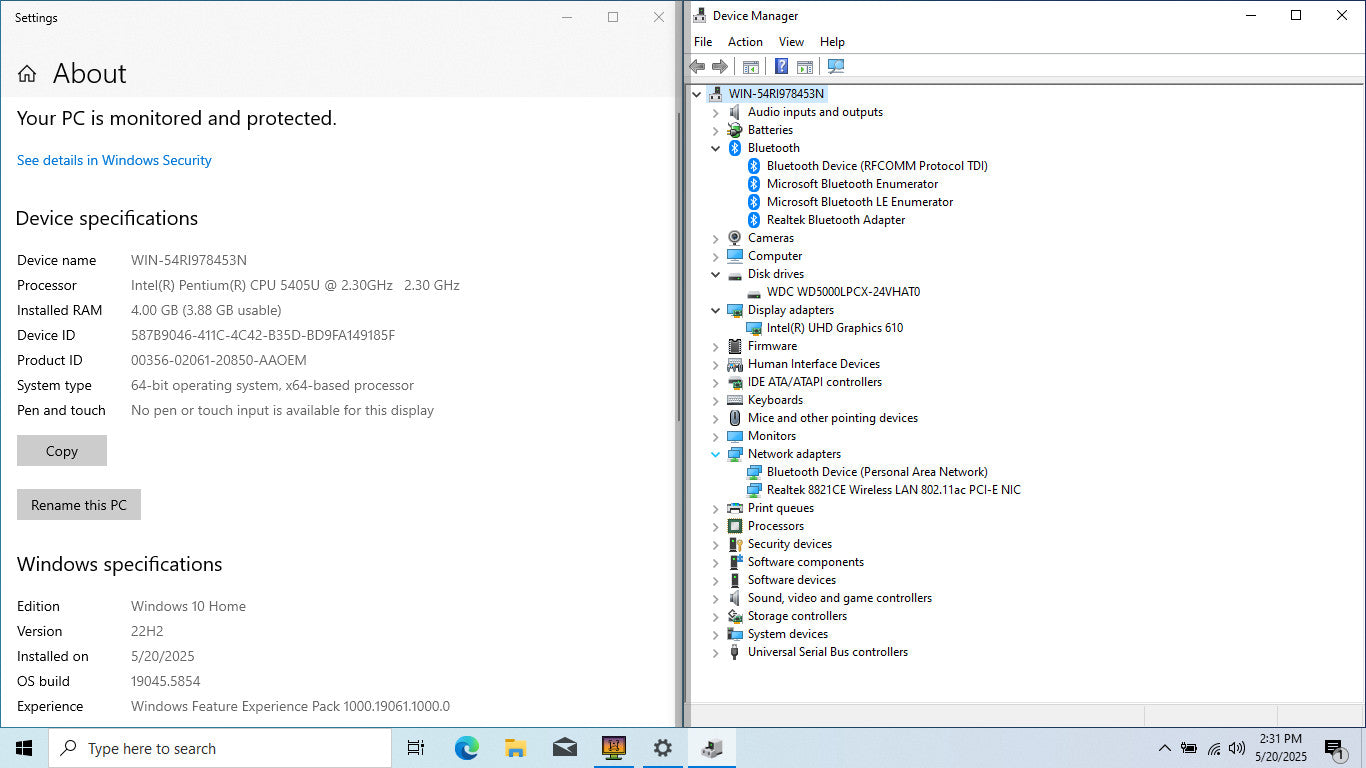
Task: Open the Action menu in Device Manager
Action: point(745,42)
